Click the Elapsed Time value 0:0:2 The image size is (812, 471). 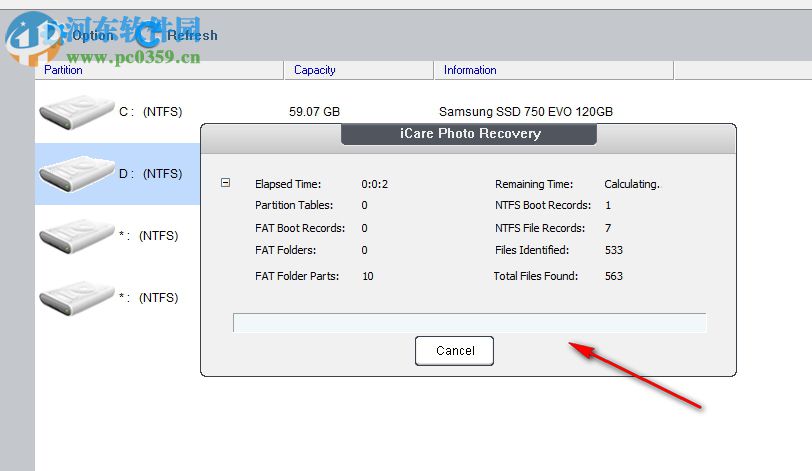[374, 184]
